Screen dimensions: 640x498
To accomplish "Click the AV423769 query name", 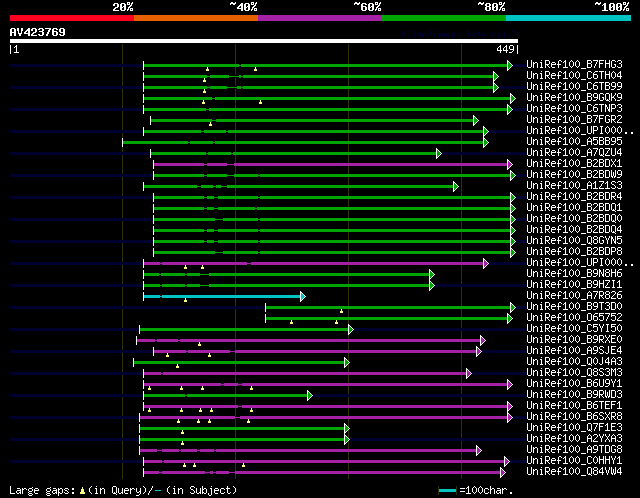I will pos(38,32).
